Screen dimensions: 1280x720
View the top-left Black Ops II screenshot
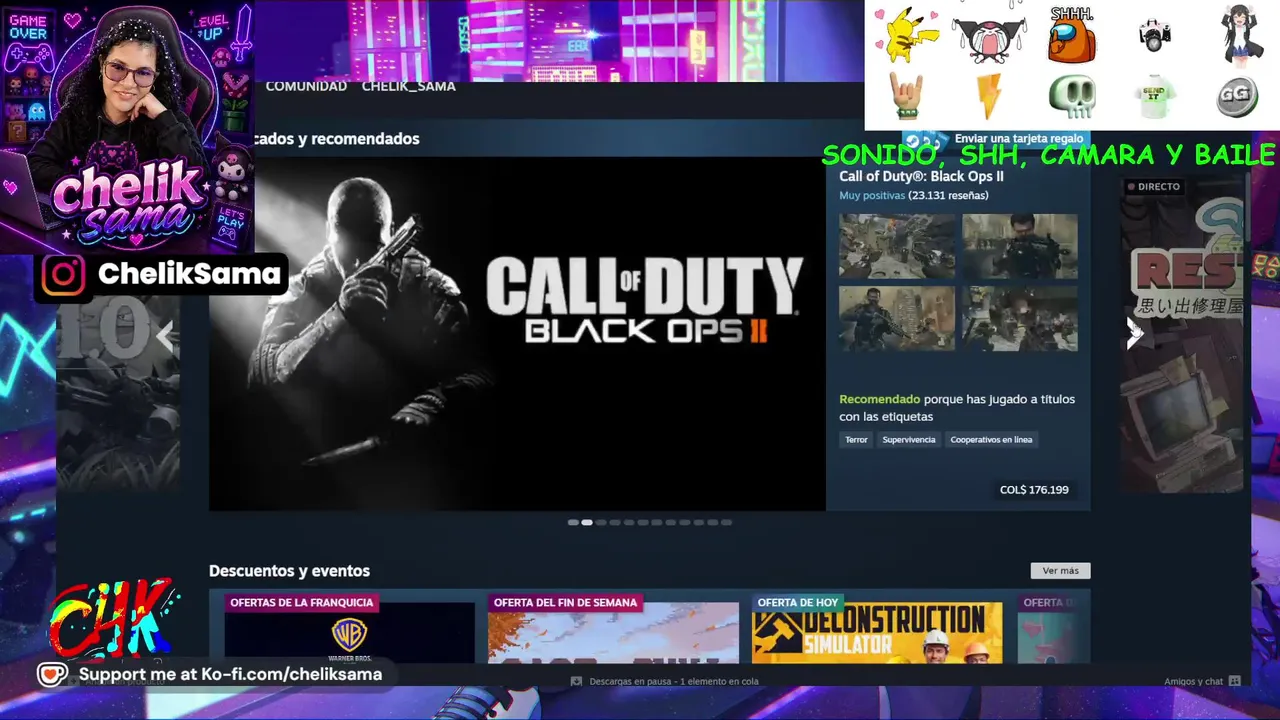897,246
